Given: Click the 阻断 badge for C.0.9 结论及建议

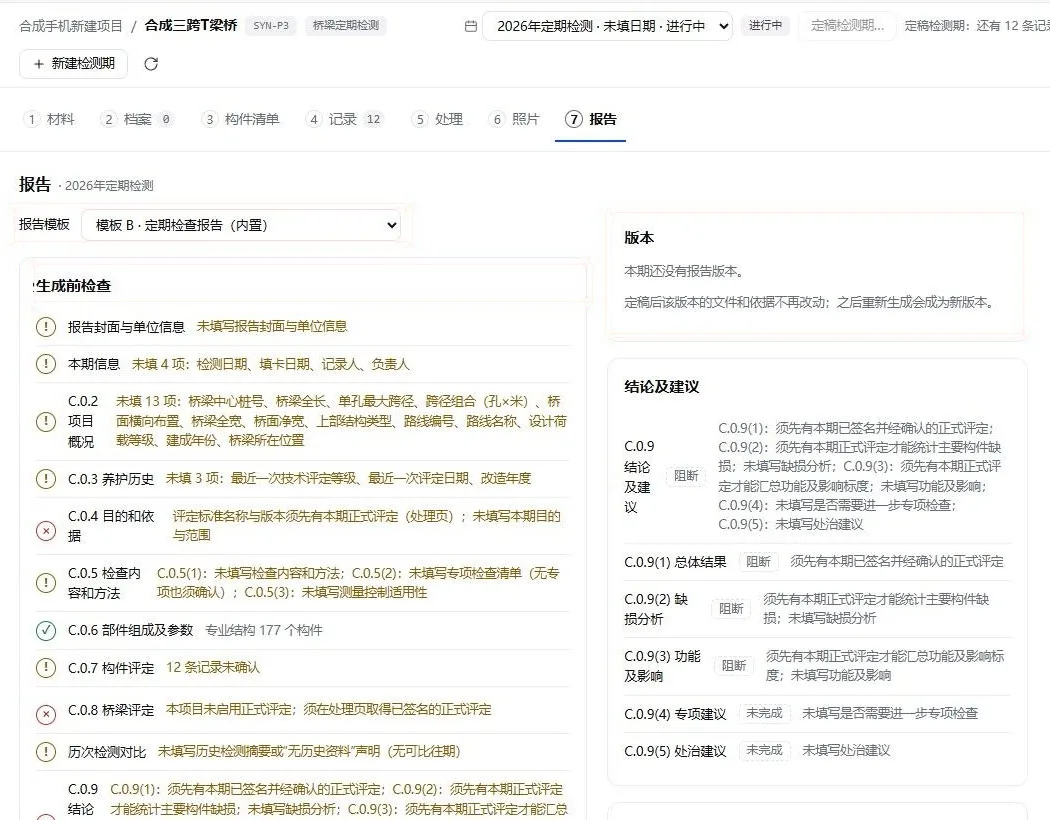Looking at the screenshot, I should click(686, 476).
